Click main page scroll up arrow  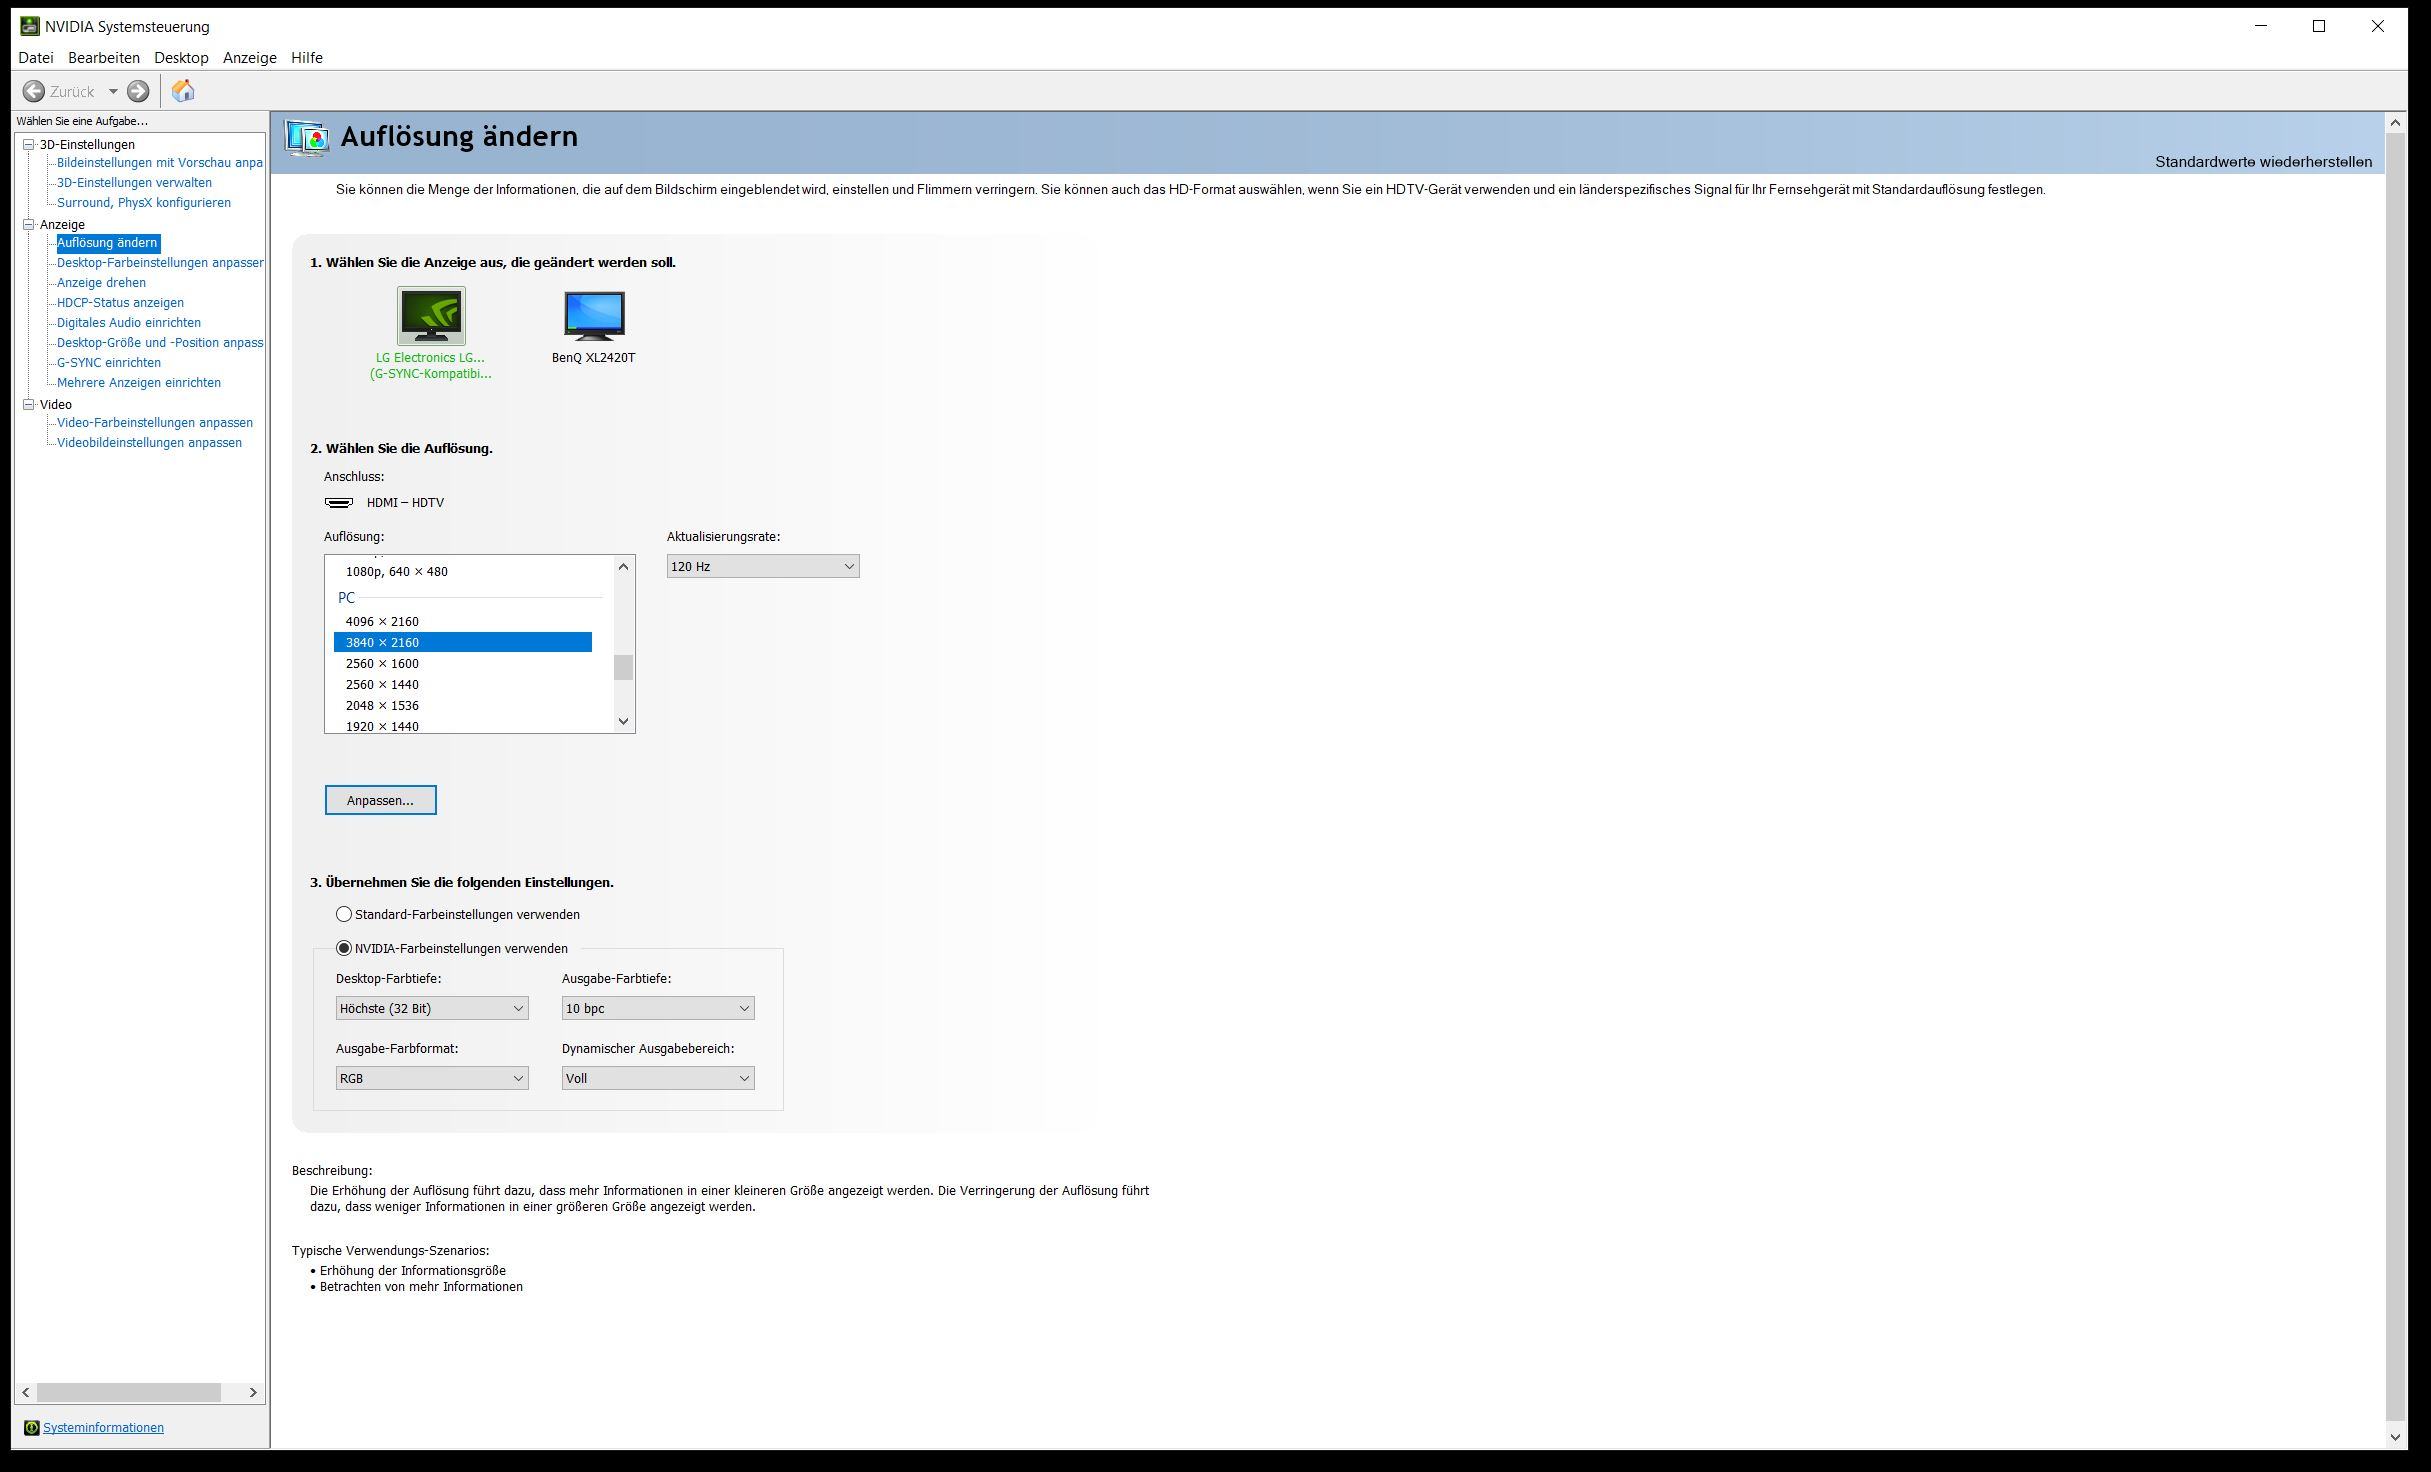pos(2395,122)
